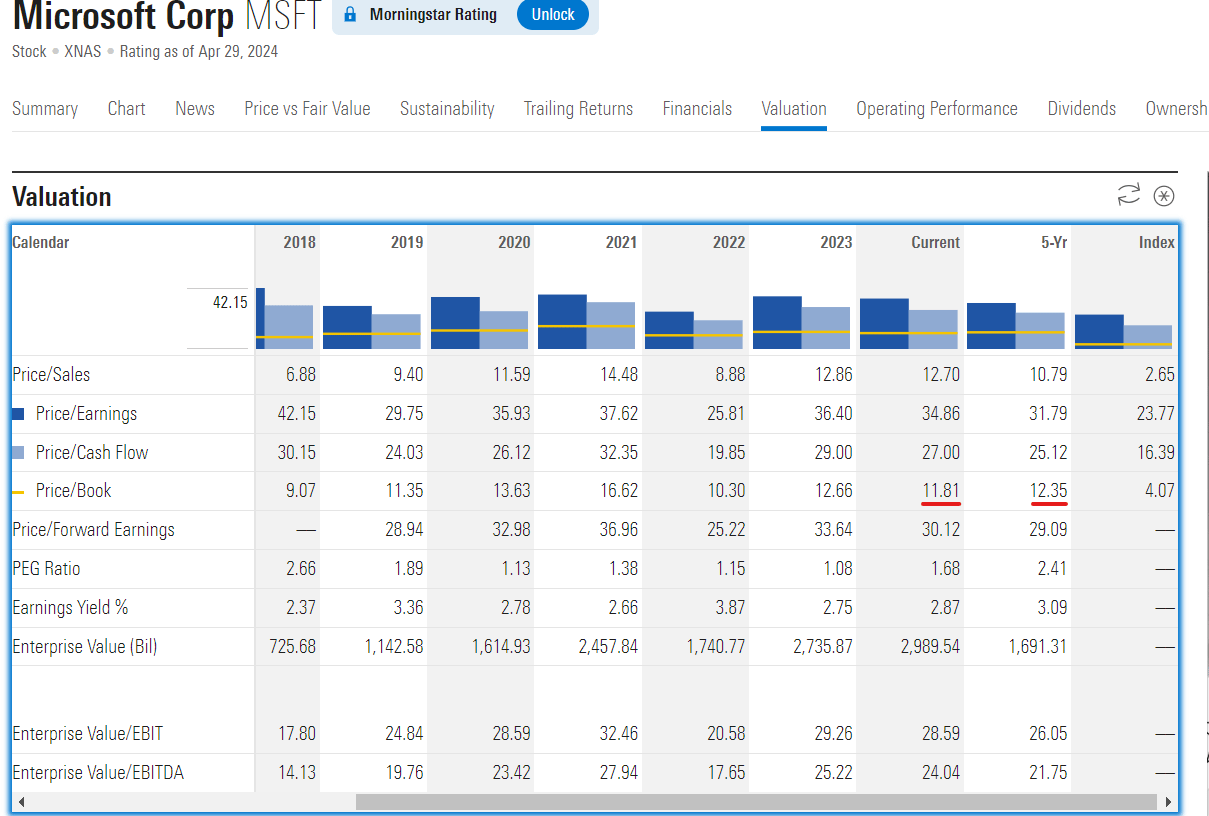Click the left arrow of the horizontal scrollbar
This screenshot has width=1209, height=816.
21,802
